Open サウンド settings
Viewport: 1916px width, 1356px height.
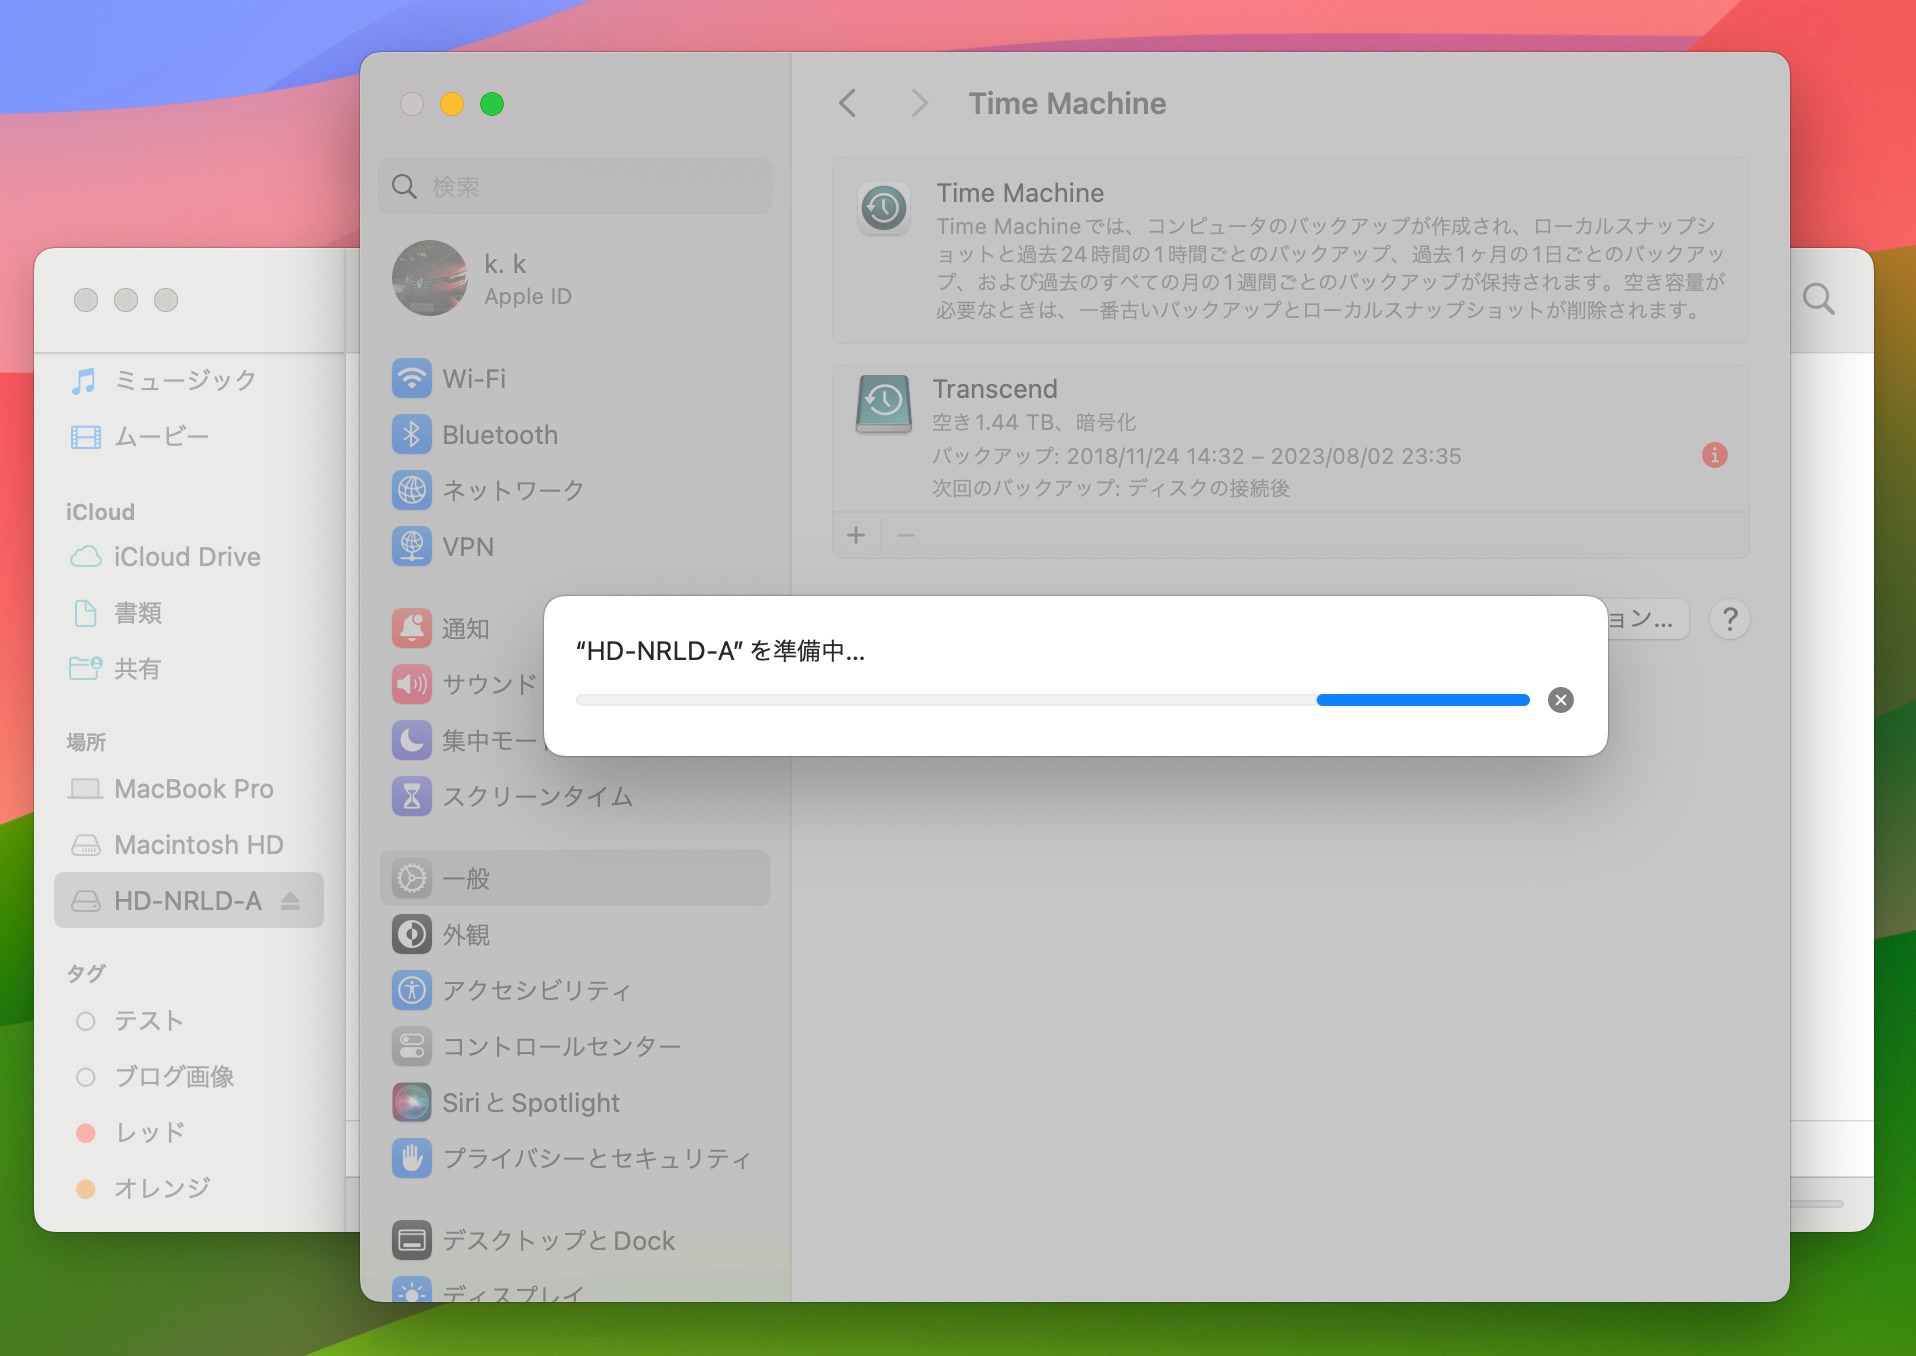click(466, 685)
